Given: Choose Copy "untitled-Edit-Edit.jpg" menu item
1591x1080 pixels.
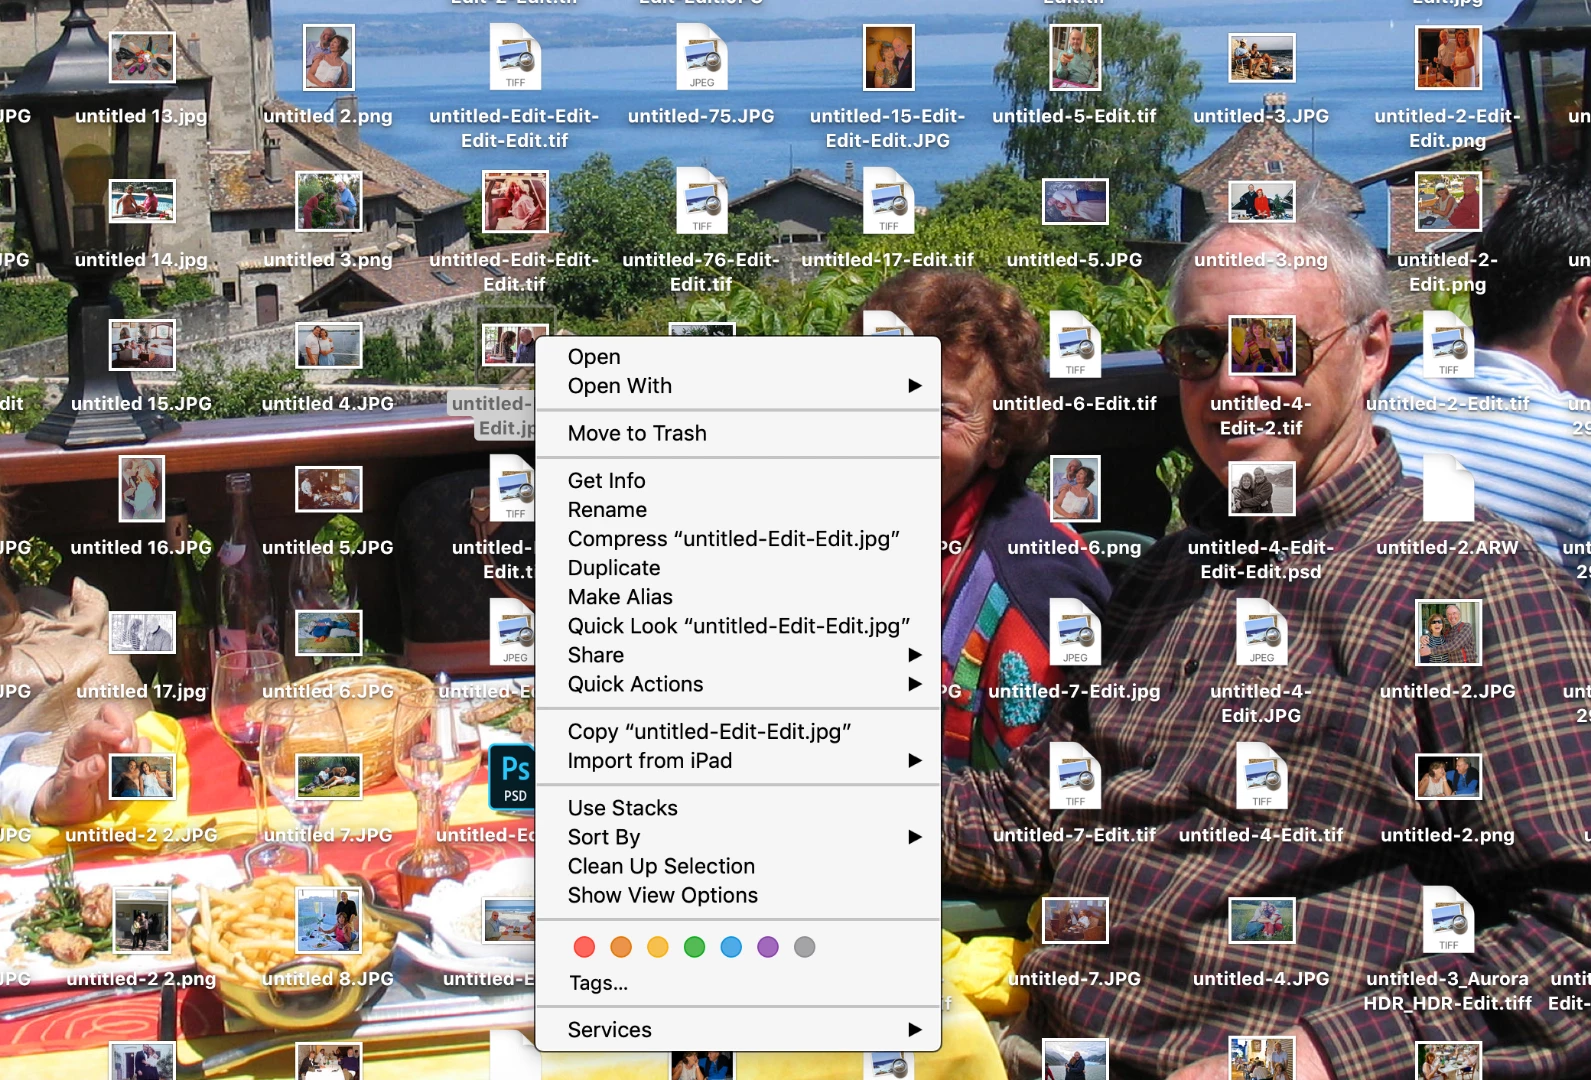Looking at the screenshot, I should 738,732.
